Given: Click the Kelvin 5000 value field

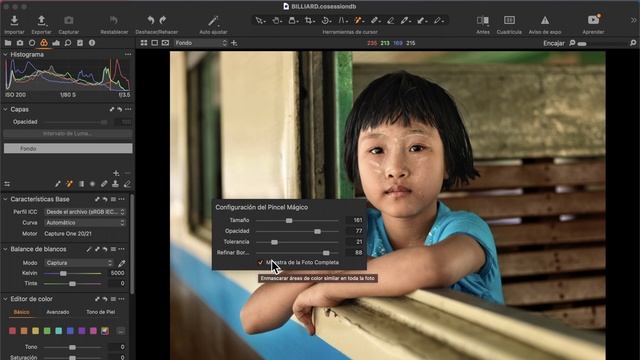Looking at the screenshot, I should click(x=117, y=273).
